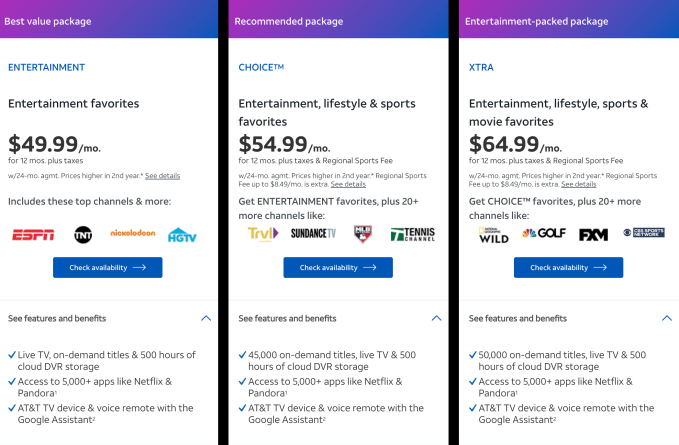
Task: Click the FXM channel logo
Action: 593,235
